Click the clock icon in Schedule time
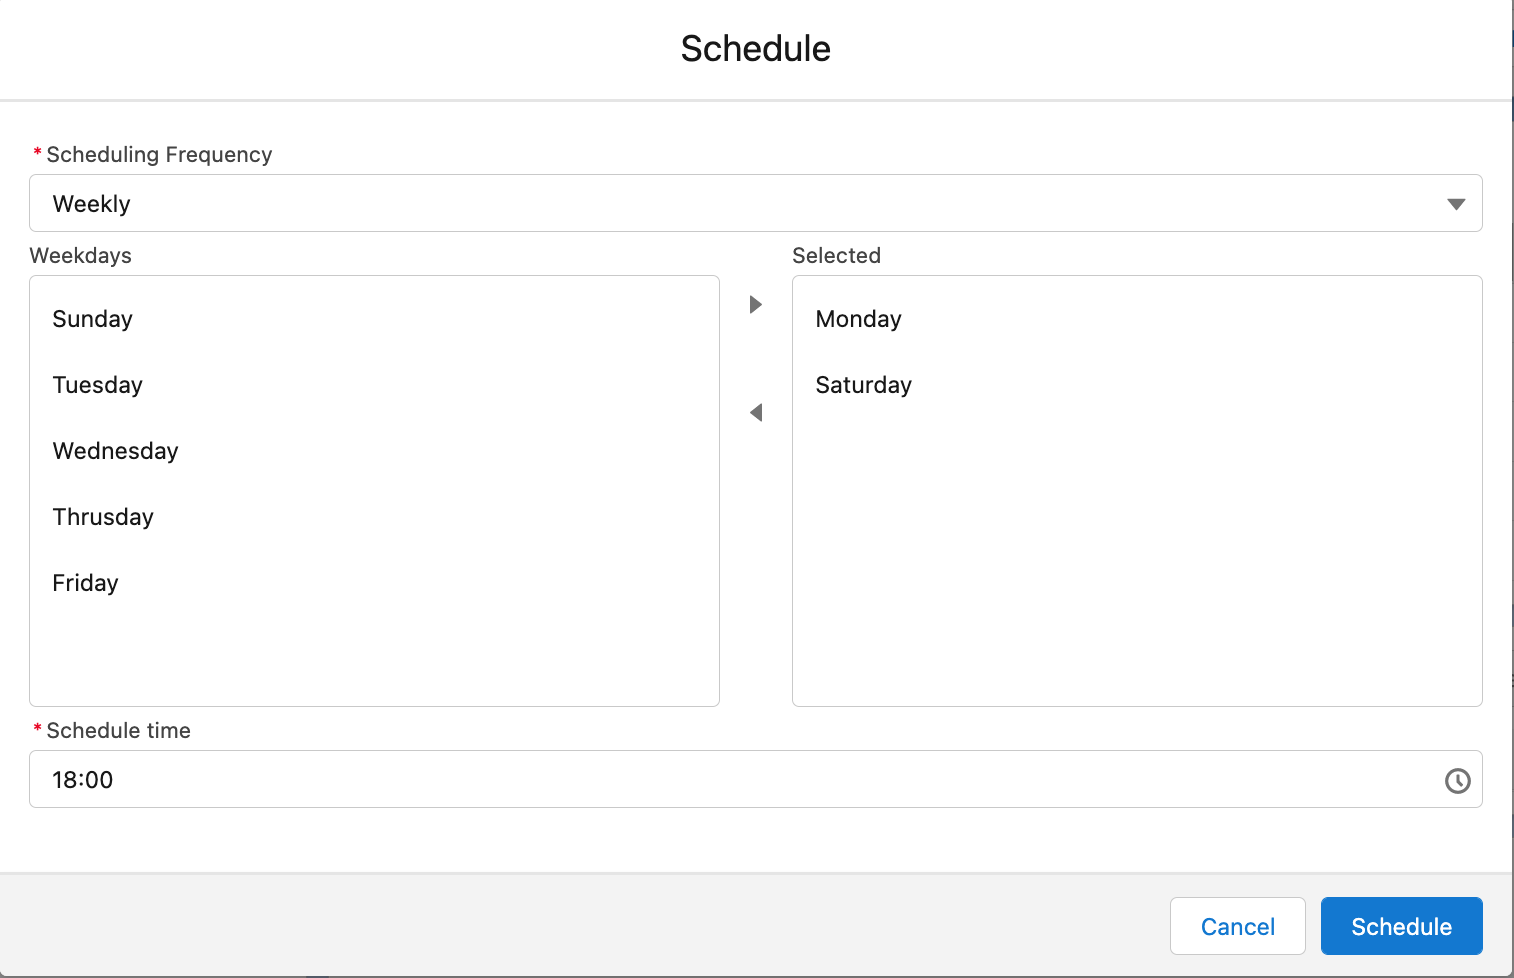1514x978 pixels. point(1457,780)
